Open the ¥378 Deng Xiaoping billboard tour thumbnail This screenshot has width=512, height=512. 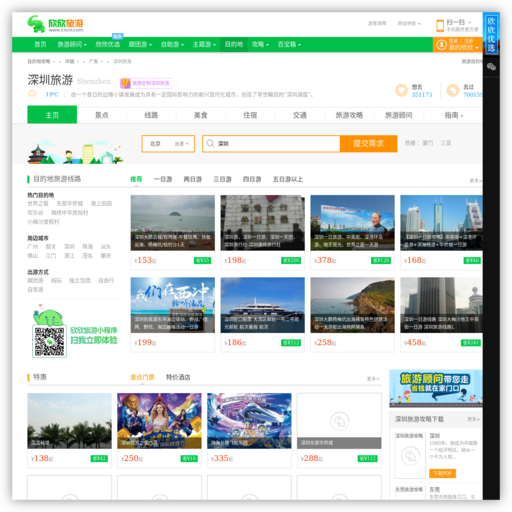pyautogui.click(x=352, y=223)
